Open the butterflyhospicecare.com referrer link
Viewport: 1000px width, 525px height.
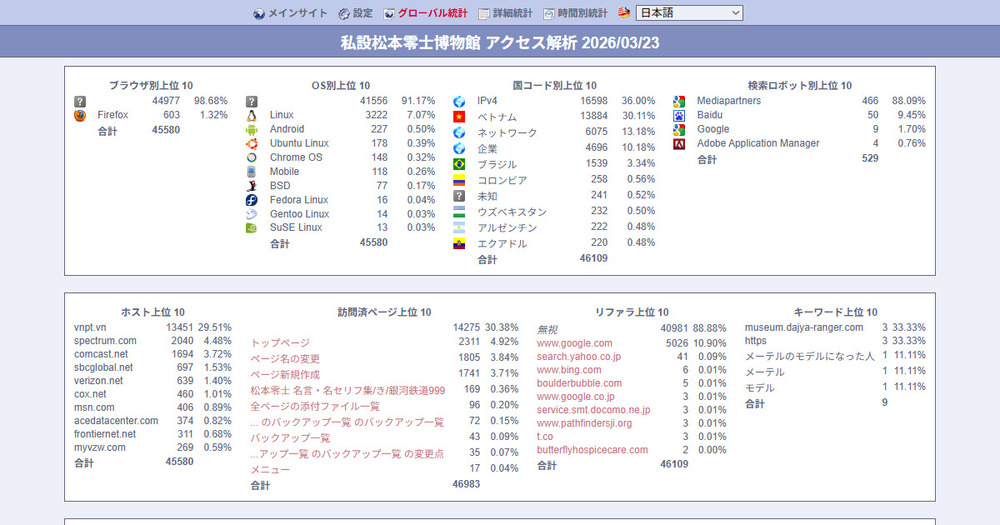[x=592, y=450]
